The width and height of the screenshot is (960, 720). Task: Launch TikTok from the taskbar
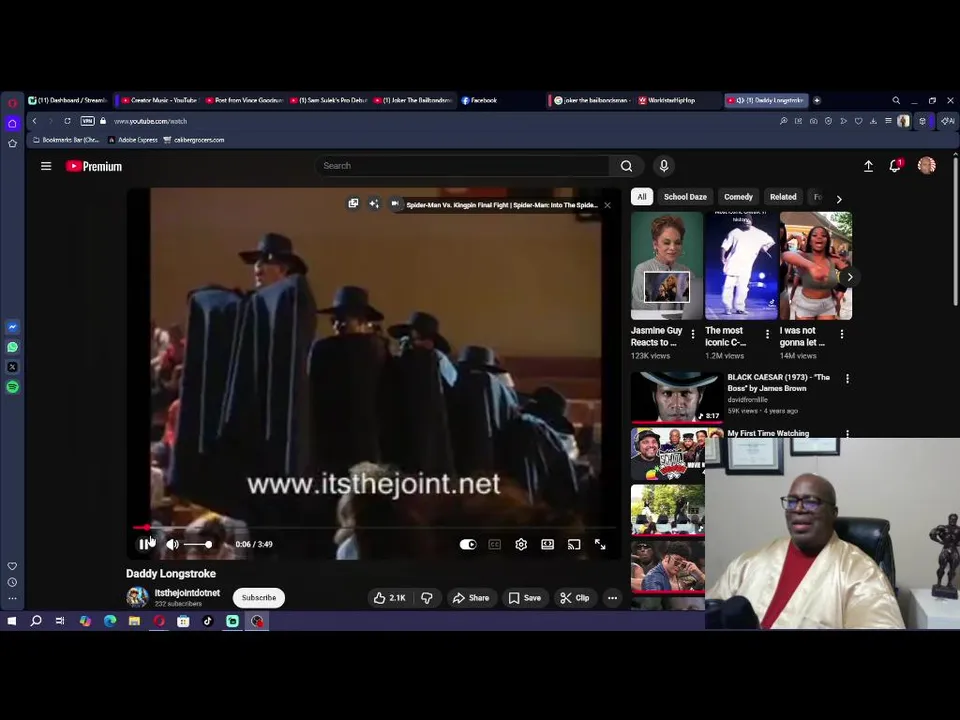pyautogui.click(x=208, y=621)
